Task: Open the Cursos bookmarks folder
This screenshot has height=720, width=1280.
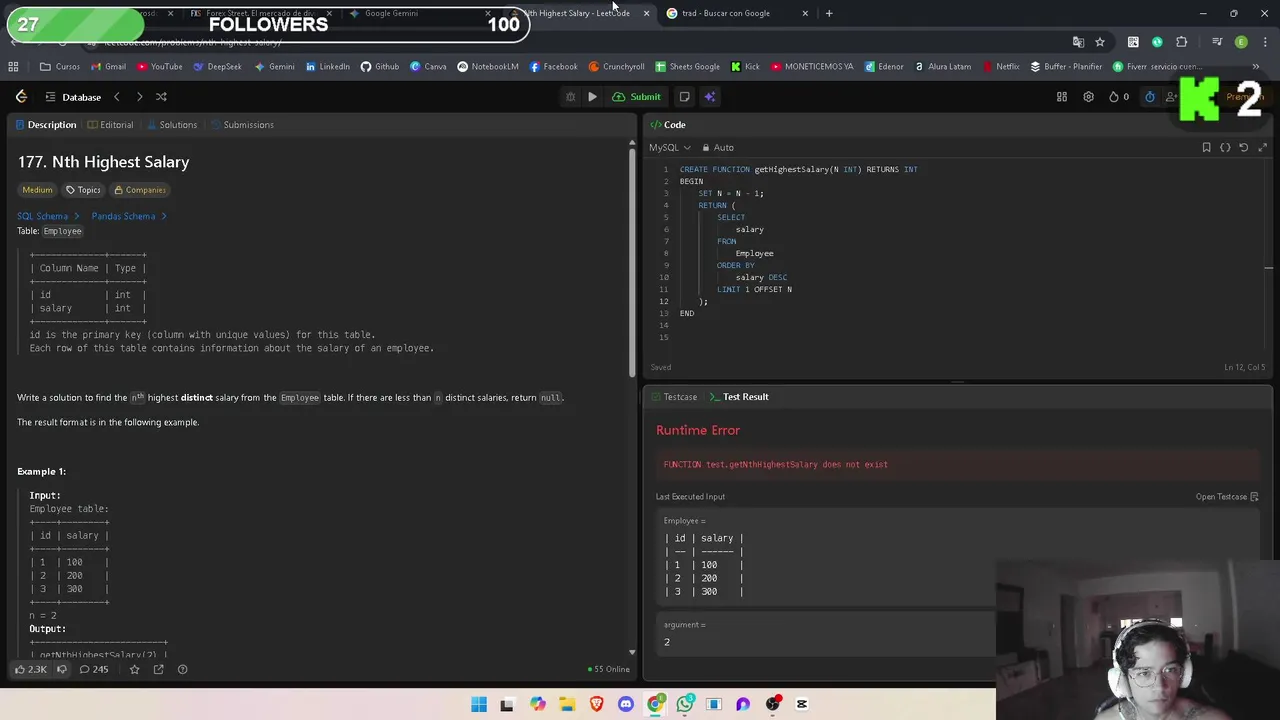Action: click(60, 67)
